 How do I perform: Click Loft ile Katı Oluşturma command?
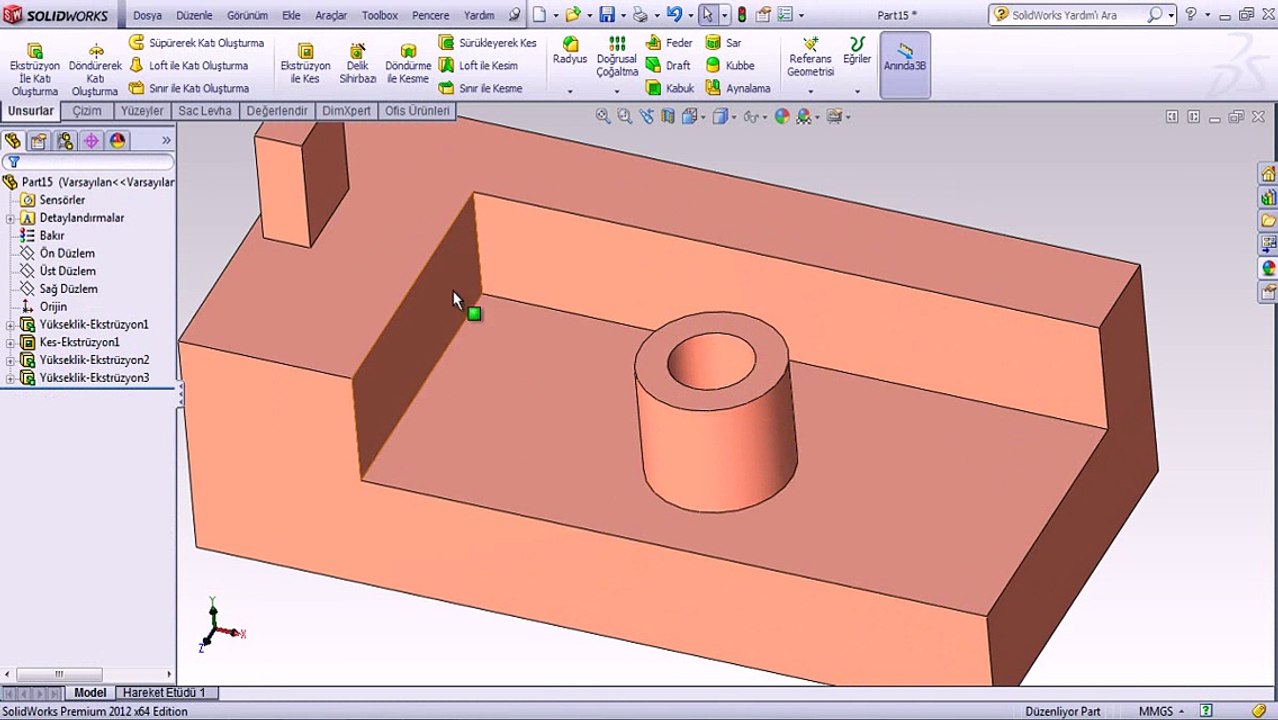188,65
